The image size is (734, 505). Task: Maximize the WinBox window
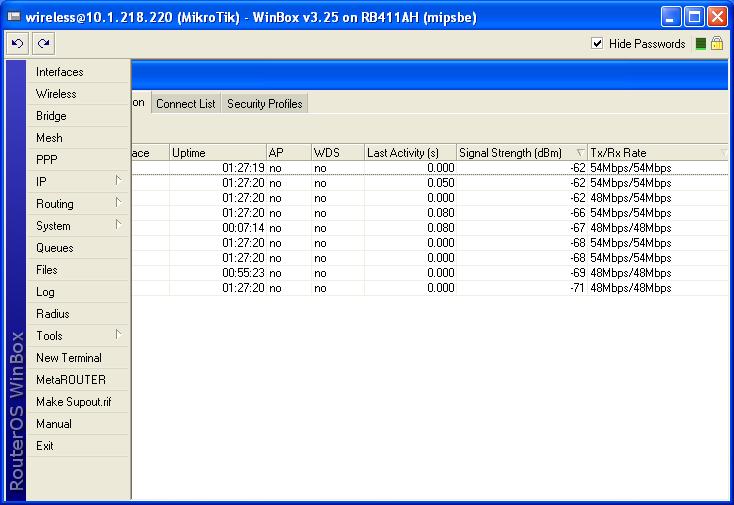tap(694, 17)
